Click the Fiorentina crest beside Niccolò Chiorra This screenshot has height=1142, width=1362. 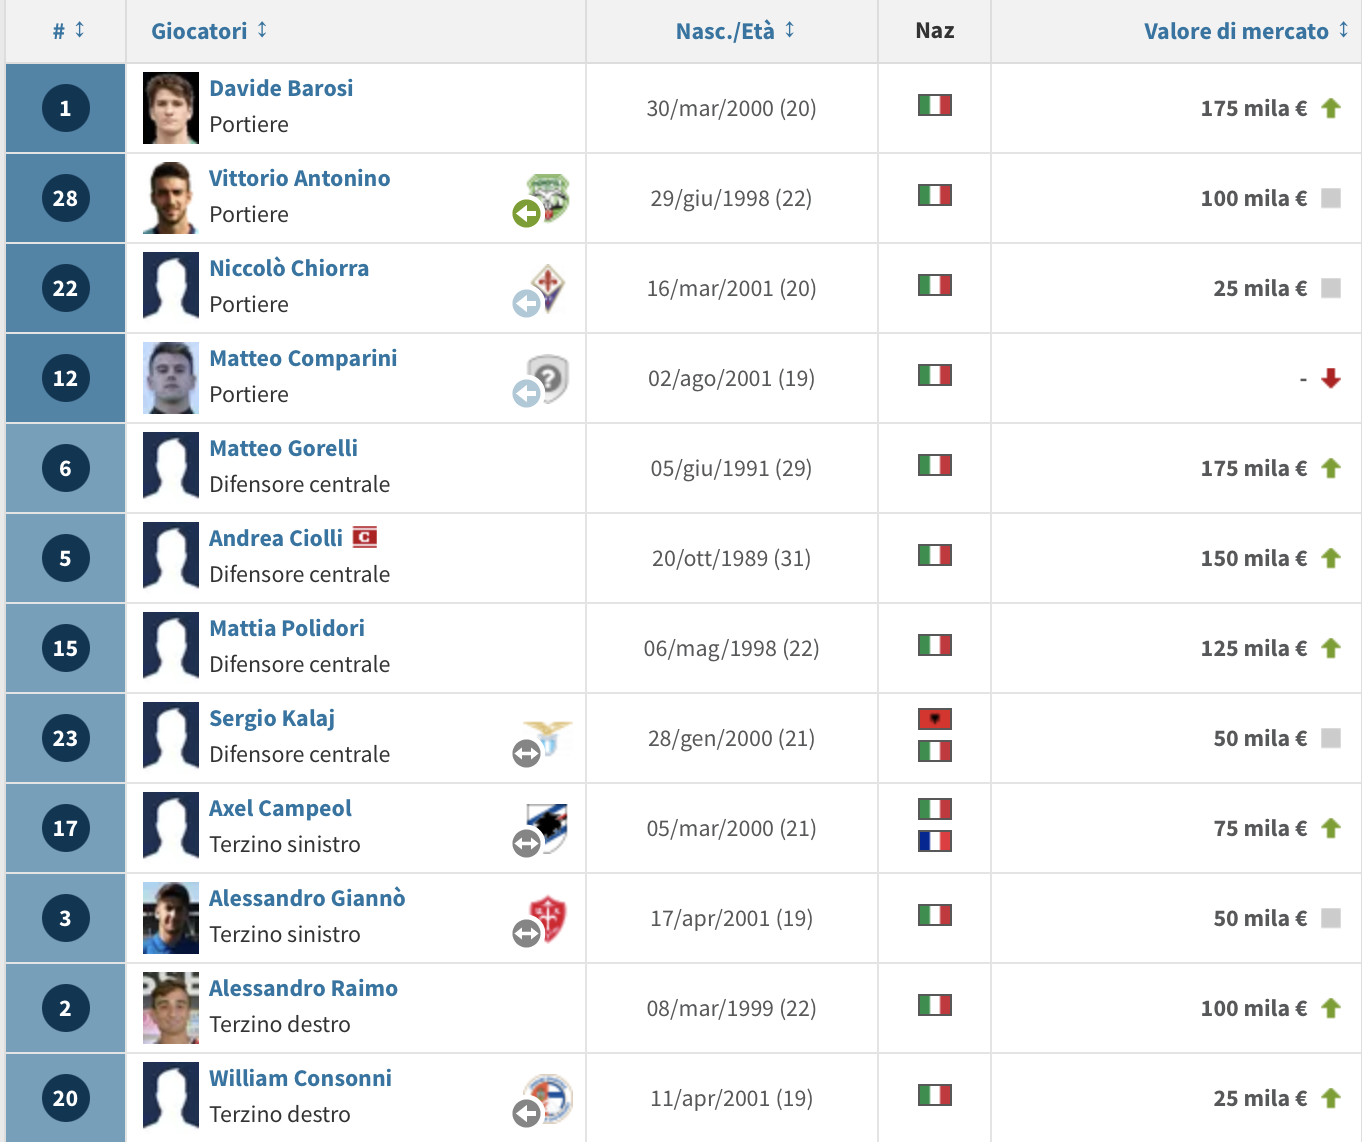click(548, 285)
